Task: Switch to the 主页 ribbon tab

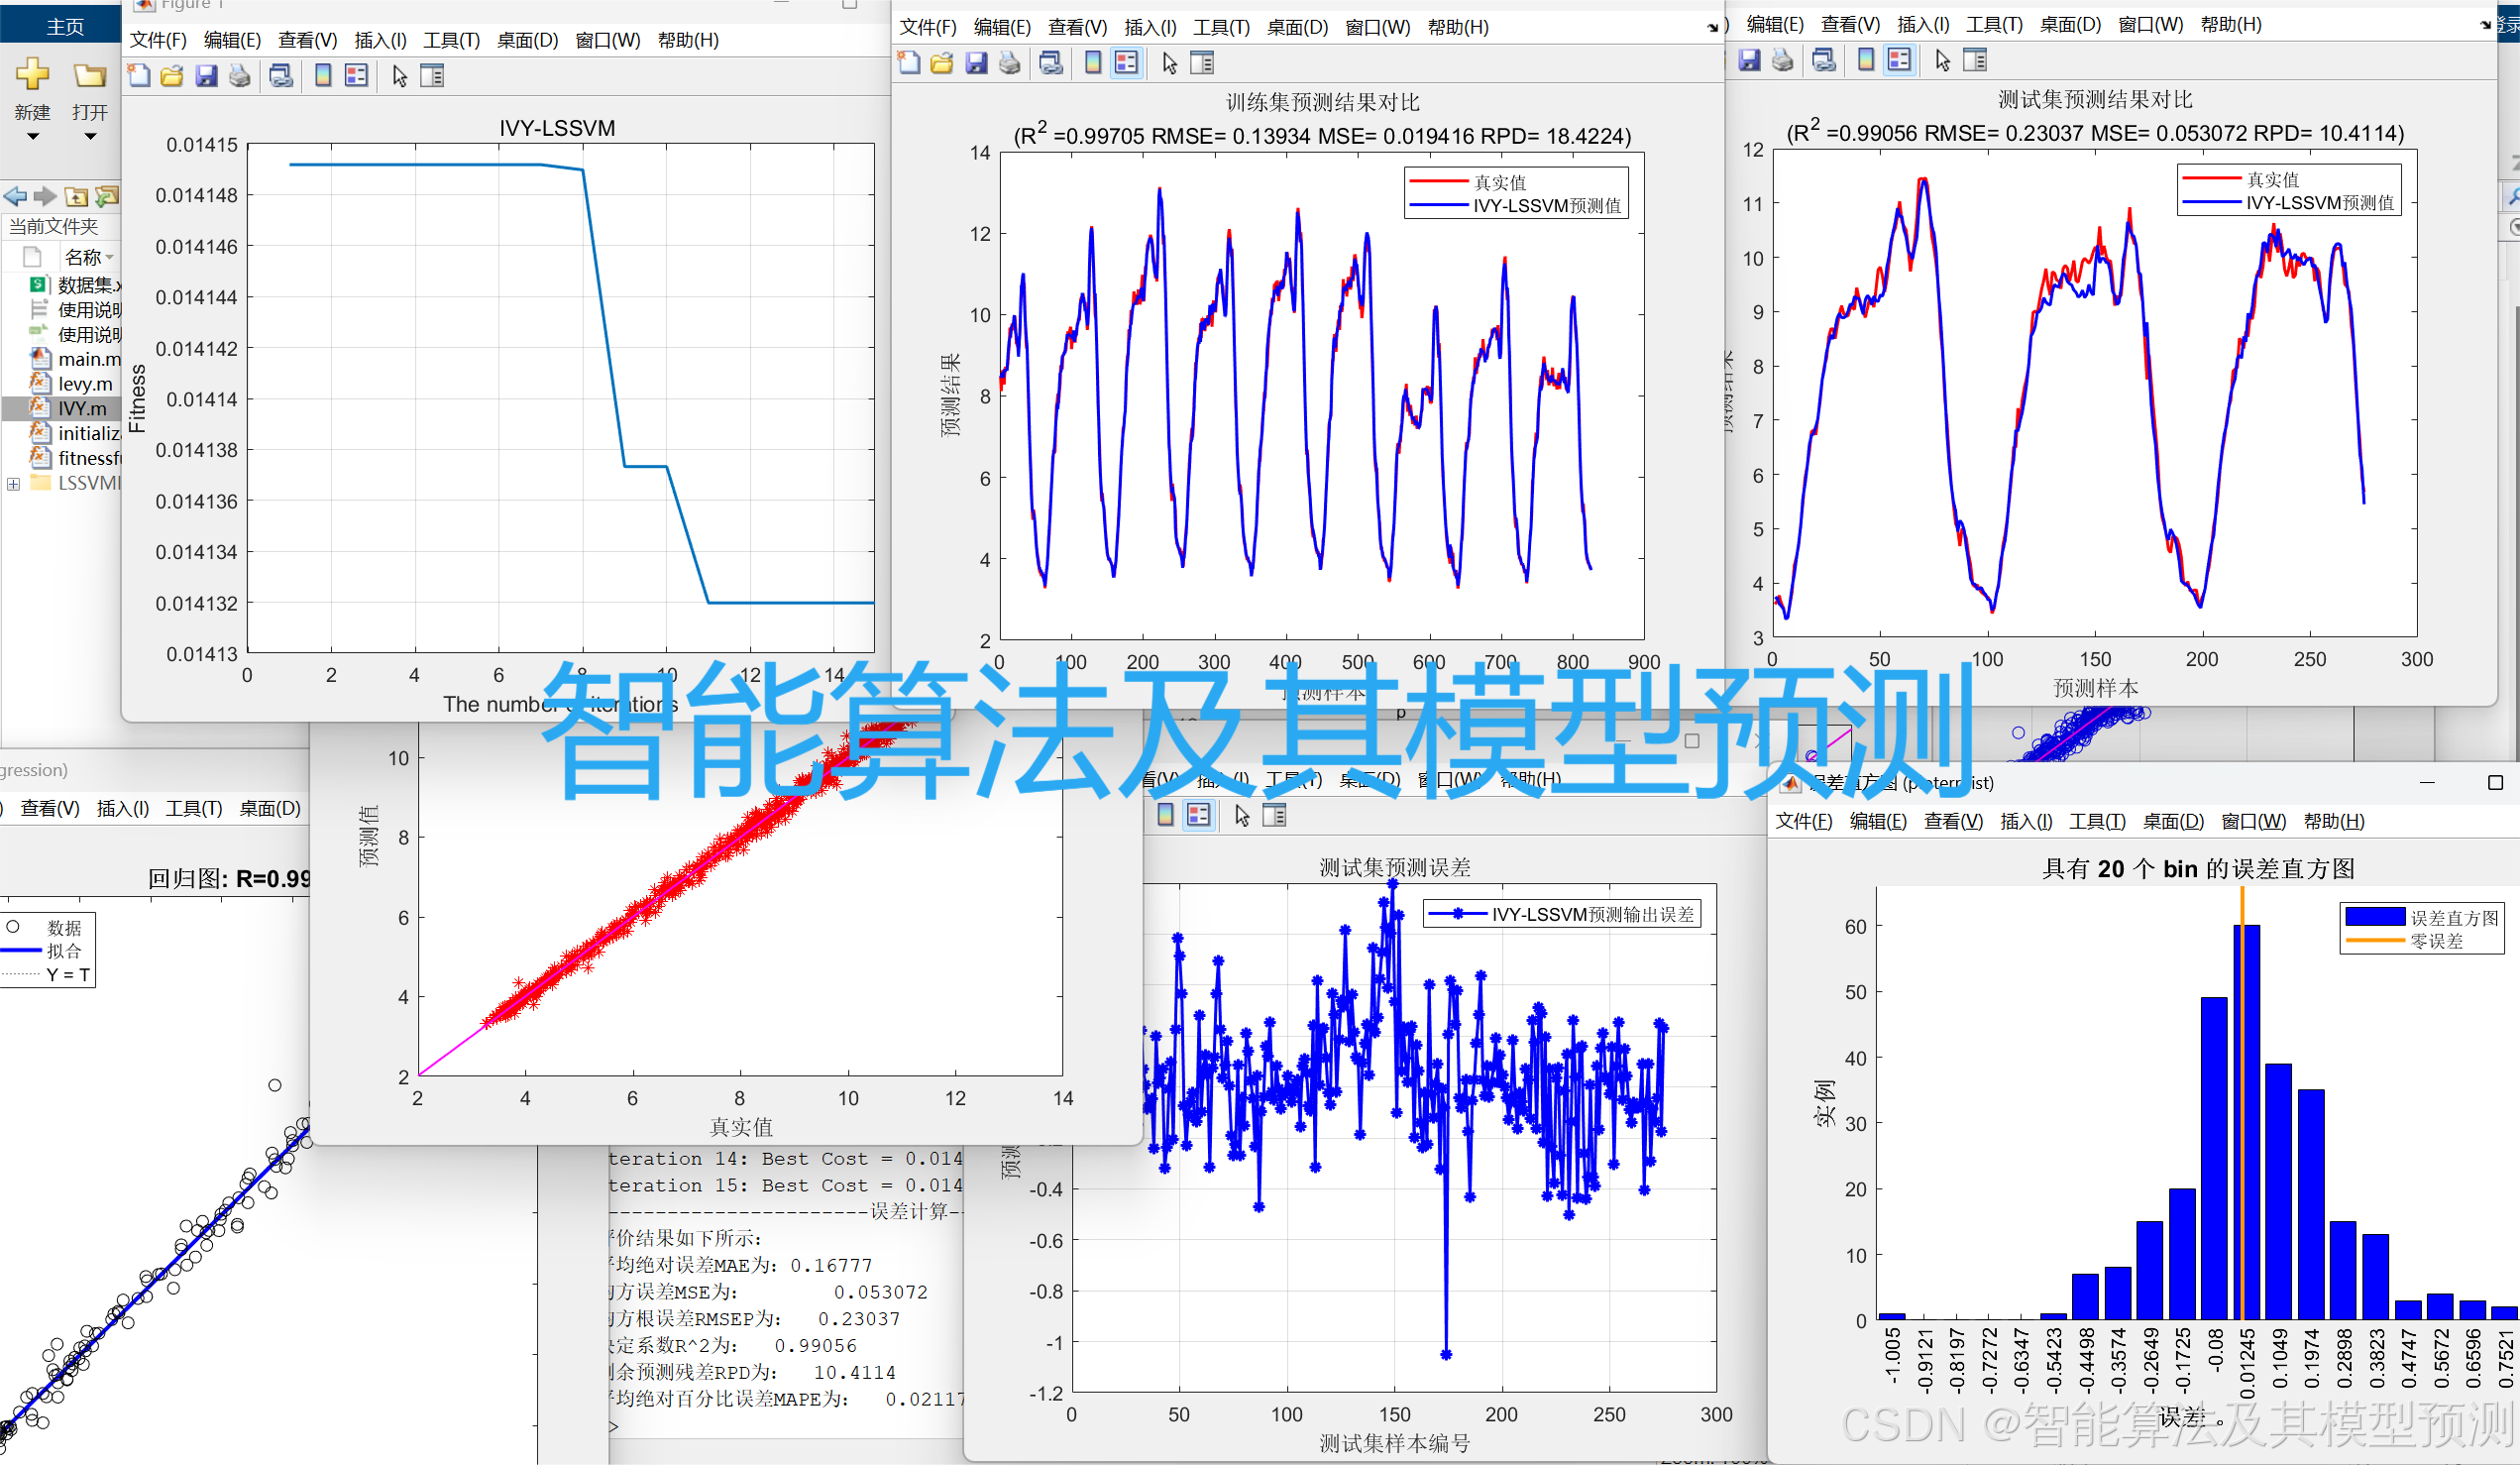Action: coord(65,26)
